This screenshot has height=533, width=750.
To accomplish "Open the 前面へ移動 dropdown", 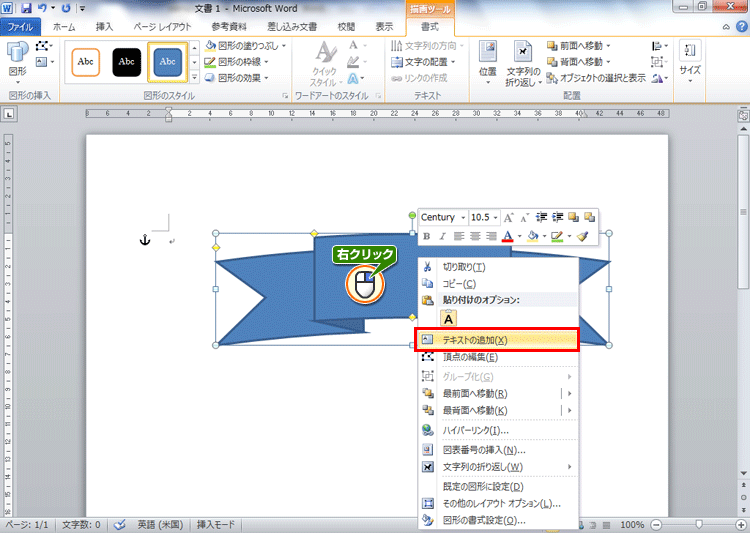I will tap(608, 46).
